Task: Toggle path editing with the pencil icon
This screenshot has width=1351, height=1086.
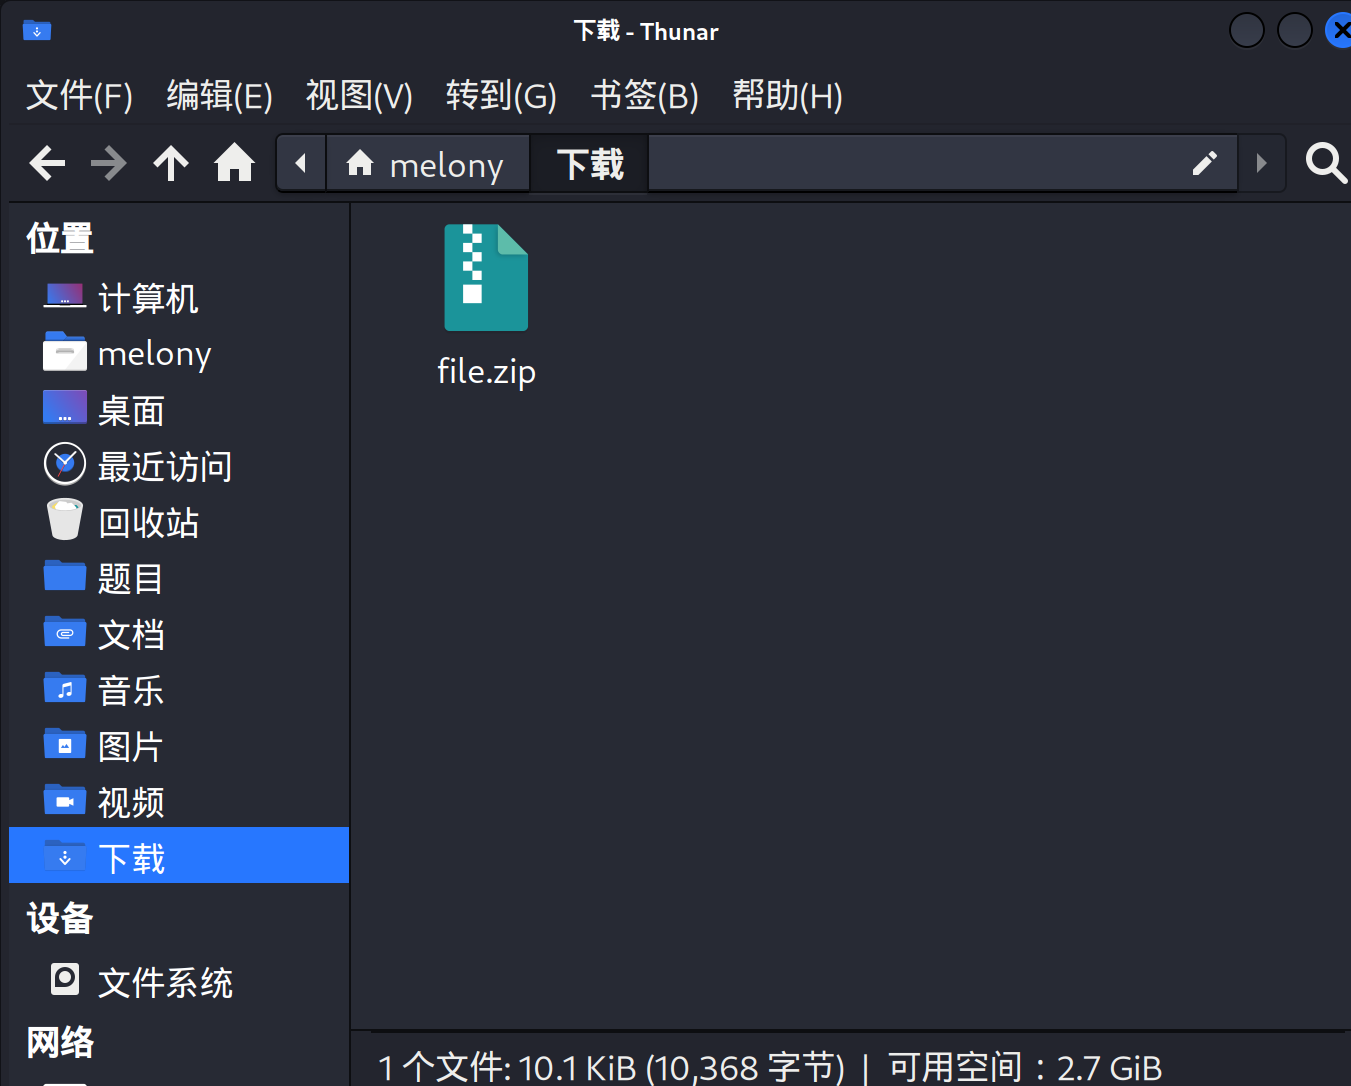Action: pos(1205,163)
